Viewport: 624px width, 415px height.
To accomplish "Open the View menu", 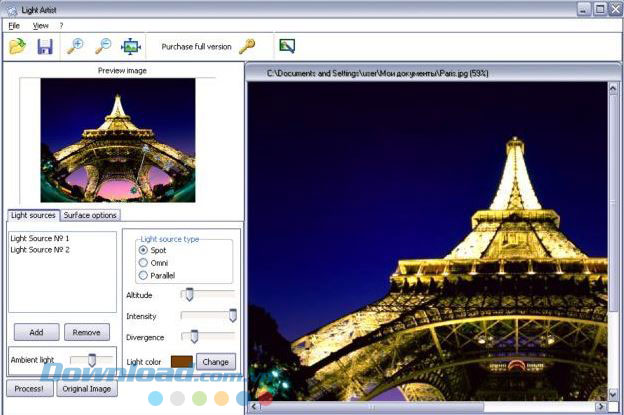I will click(40, 25).
